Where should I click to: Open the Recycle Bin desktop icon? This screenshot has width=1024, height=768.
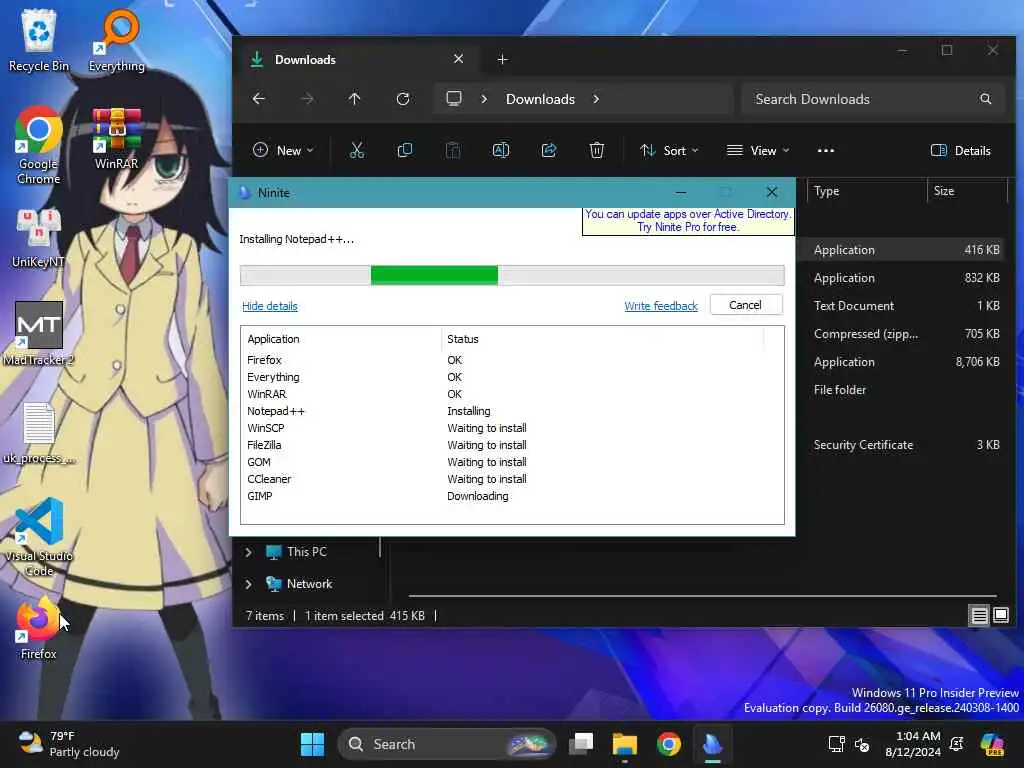[x=39, y=40]
